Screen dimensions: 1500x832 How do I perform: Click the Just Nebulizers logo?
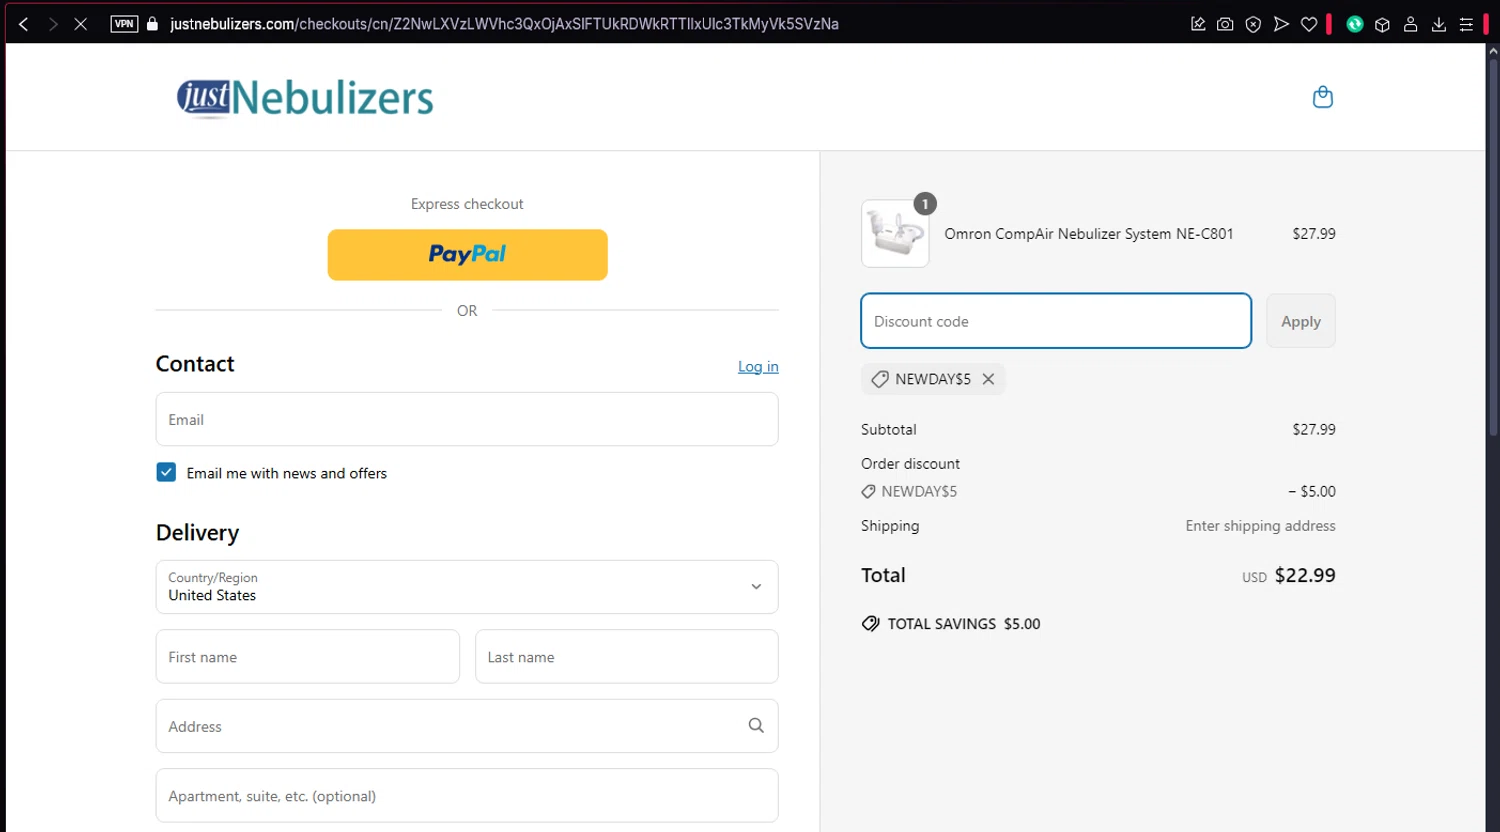305,98
